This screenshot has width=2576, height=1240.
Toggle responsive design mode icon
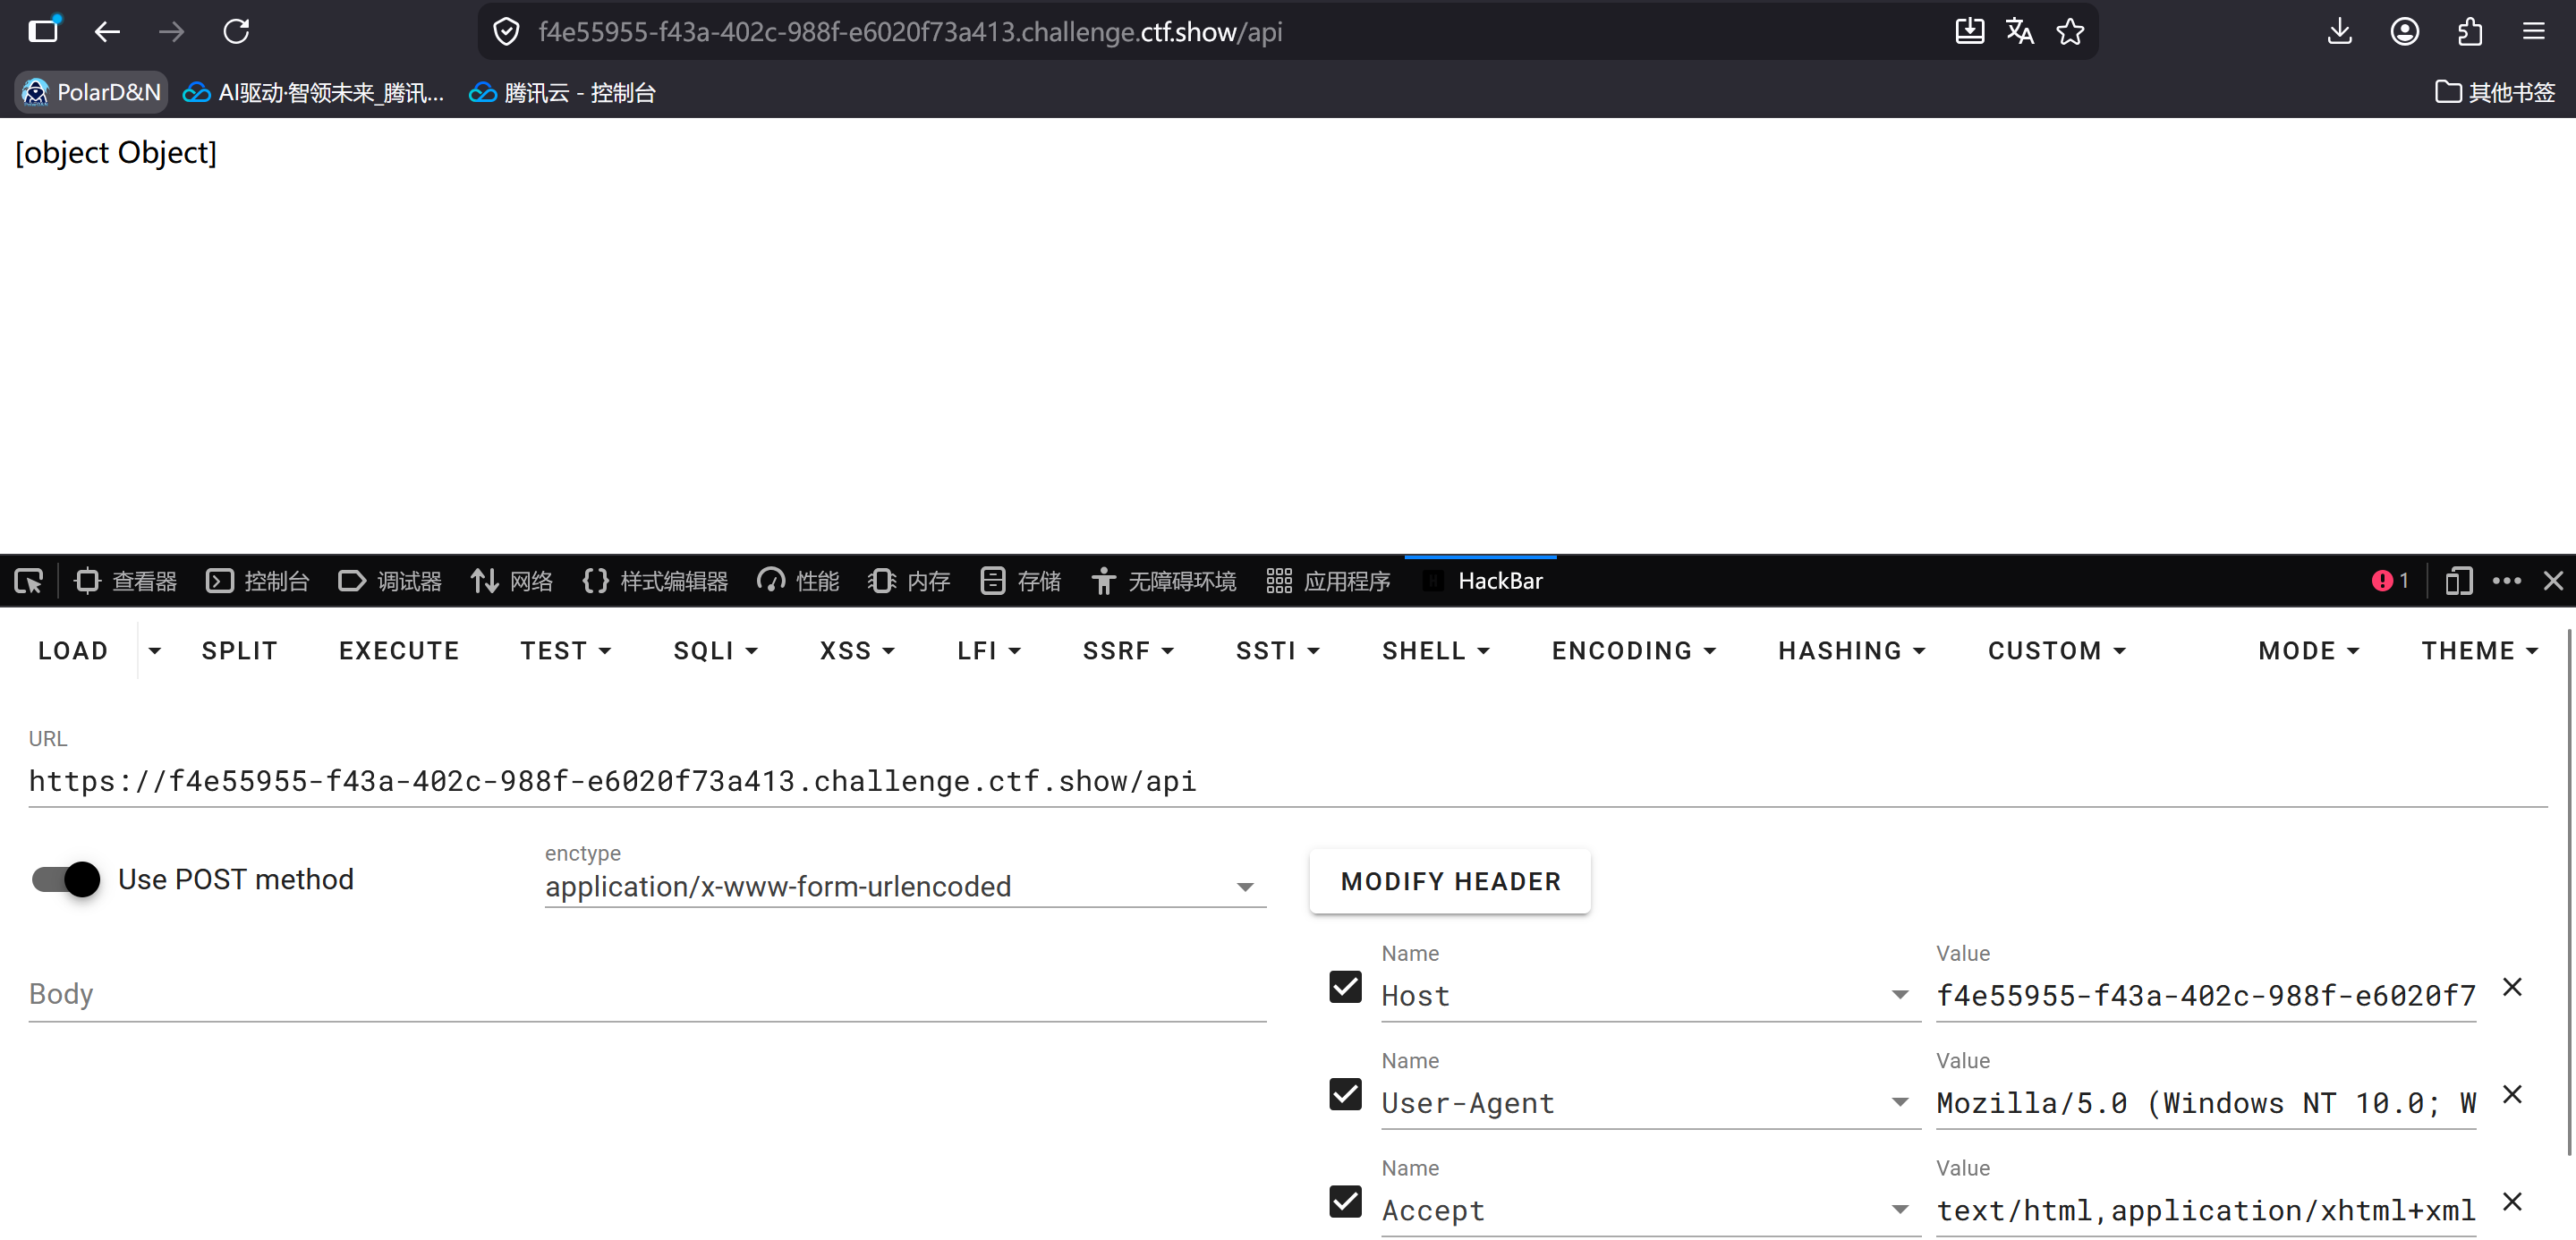[2458, 581]
